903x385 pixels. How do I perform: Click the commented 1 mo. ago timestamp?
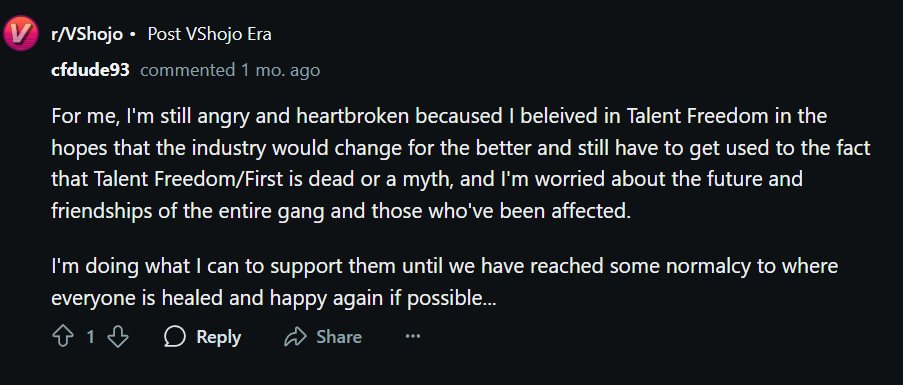(x=230, y=71)
